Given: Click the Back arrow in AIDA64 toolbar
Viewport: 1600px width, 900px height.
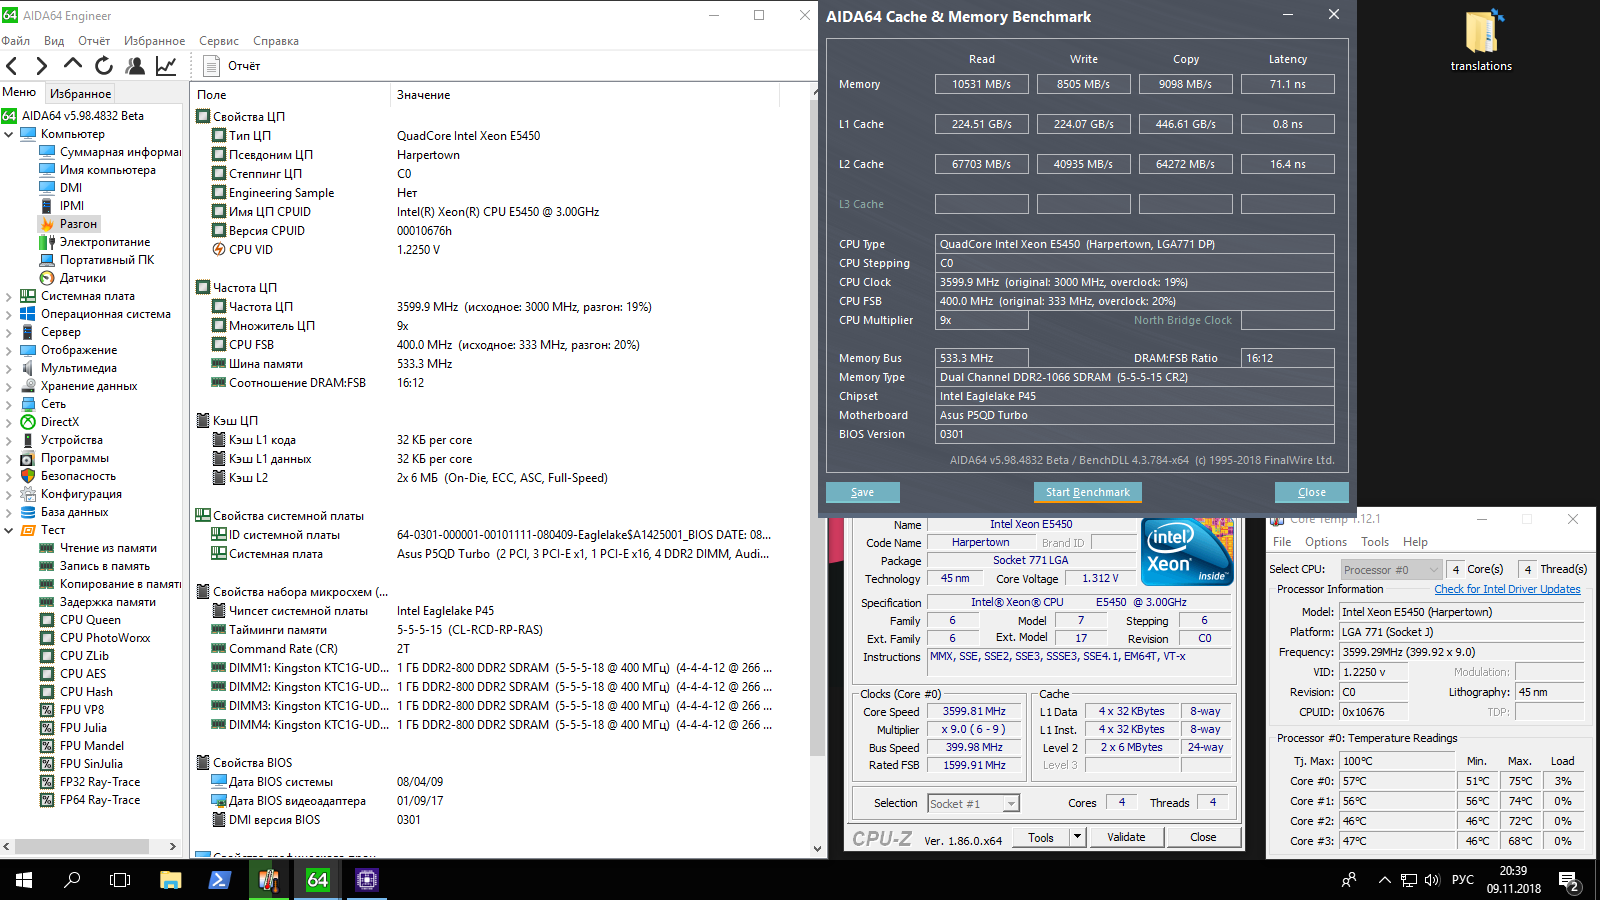Looking at the screenshot, I should point(12,66).
